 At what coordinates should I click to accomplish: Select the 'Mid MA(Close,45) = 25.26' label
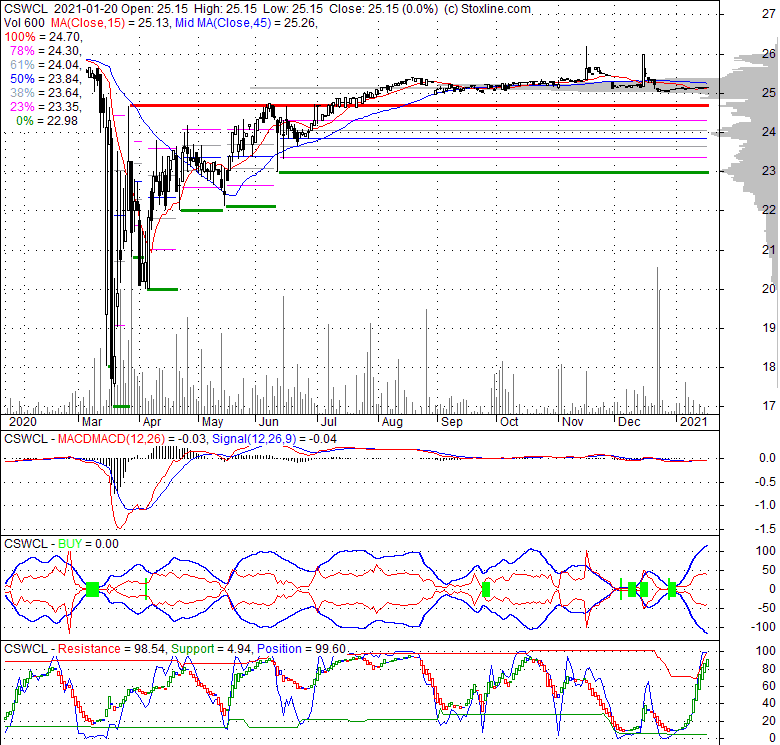[245, 23]
